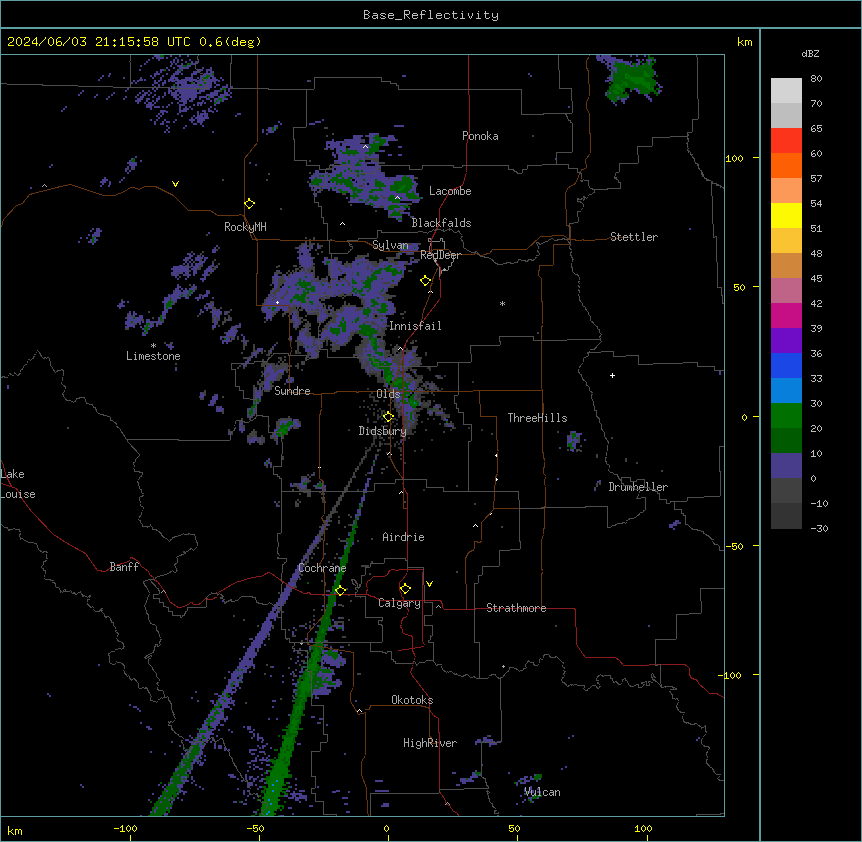Click the yellow diamond marker beside RedDeer

click(426, 281)
